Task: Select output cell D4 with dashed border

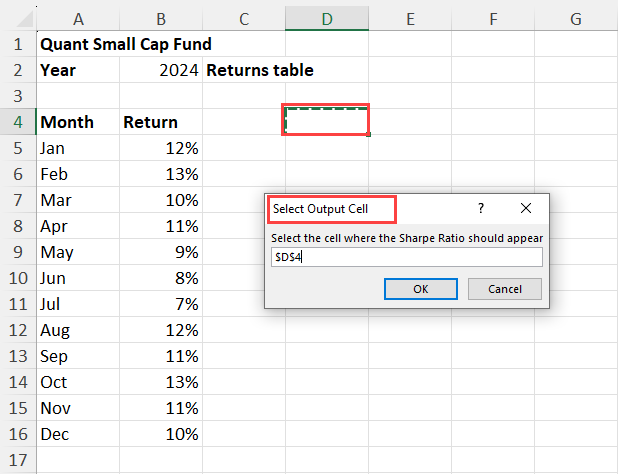Action: click(x=327, y=121)
